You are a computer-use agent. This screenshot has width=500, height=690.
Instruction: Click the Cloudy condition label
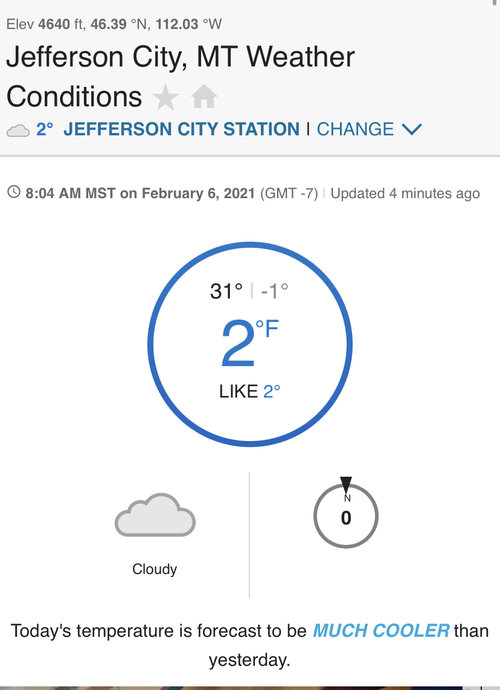point(154,569)
